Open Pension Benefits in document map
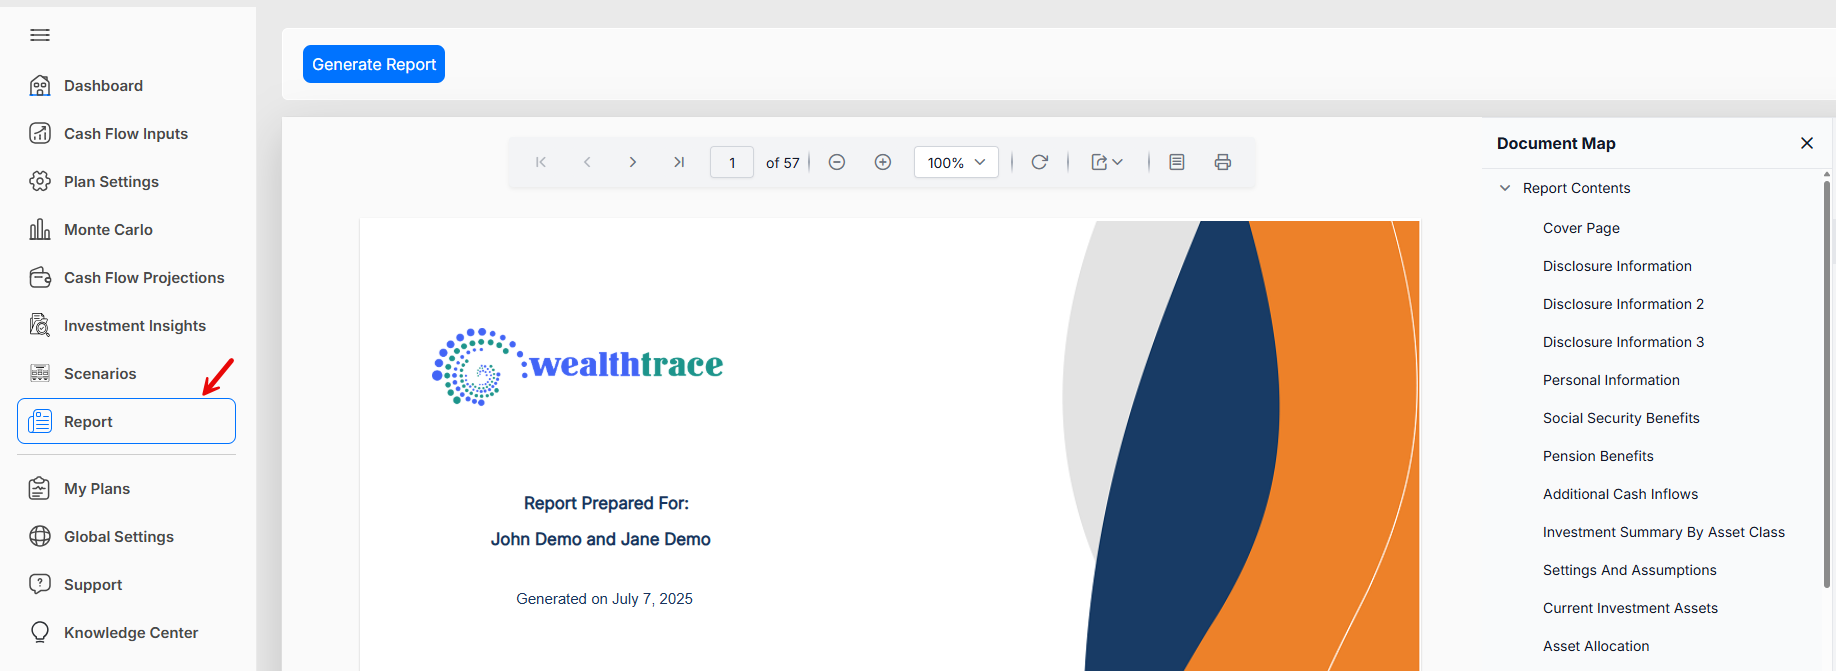Image resolution: width=1836 pixels, height=671 pixels. tap(1598, 456)
